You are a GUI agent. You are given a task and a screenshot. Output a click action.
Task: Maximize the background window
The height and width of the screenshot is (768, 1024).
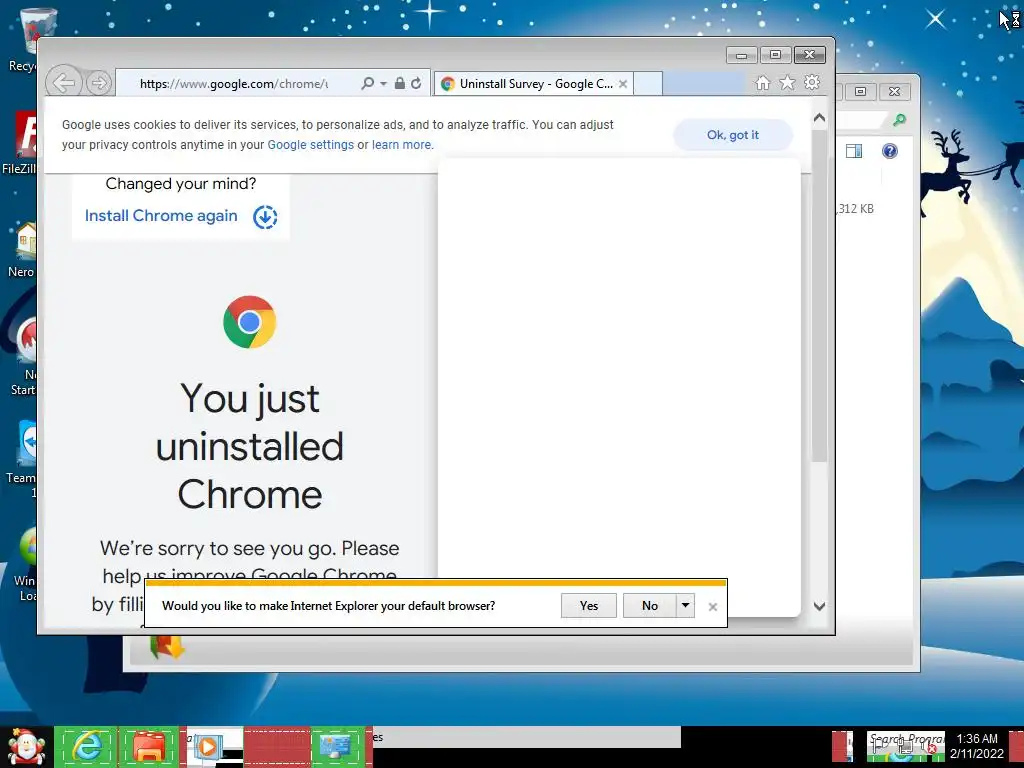click(x=861, y=91)
